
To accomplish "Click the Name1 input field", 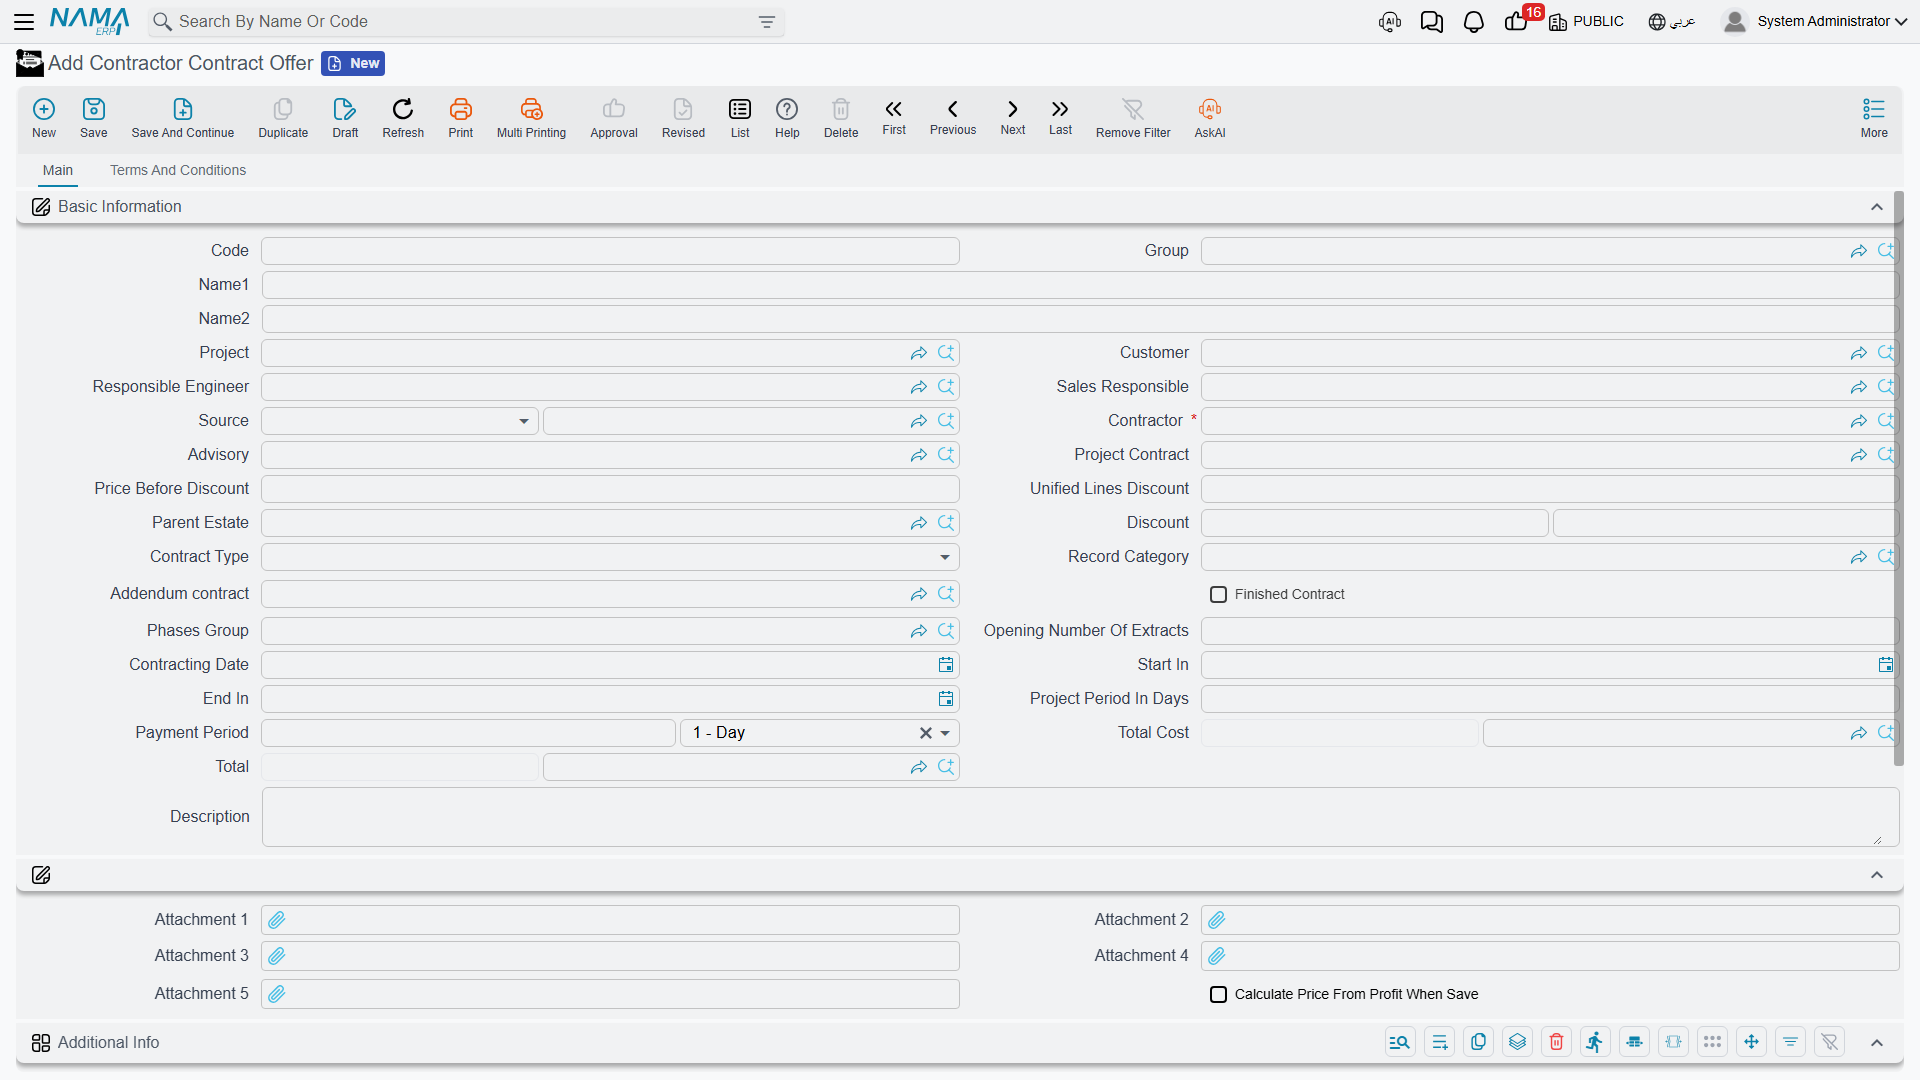I will (x=1080, y=285).
